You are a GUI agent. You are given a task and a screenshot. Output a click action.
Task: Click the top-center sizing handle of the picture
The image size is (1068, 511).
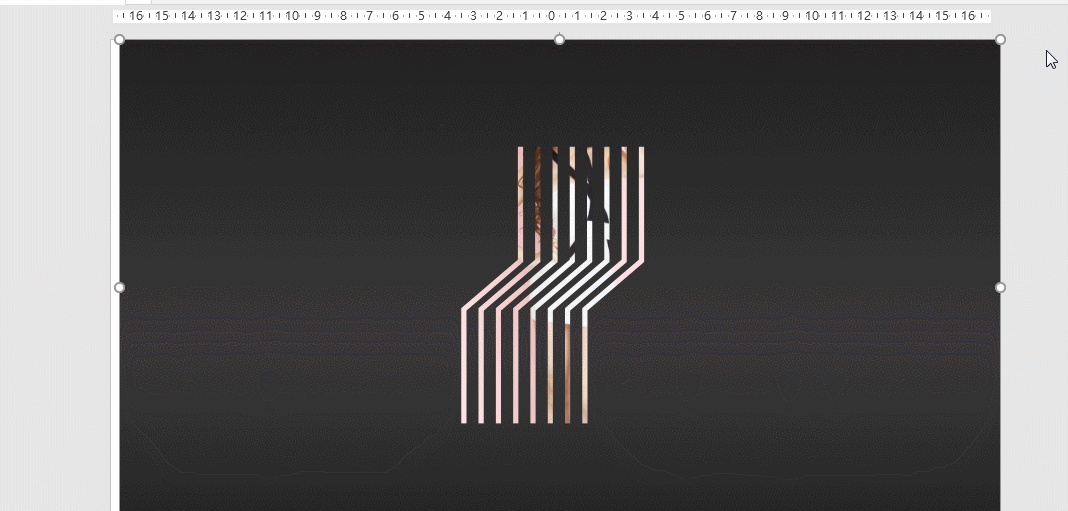(x=559, y=40)
